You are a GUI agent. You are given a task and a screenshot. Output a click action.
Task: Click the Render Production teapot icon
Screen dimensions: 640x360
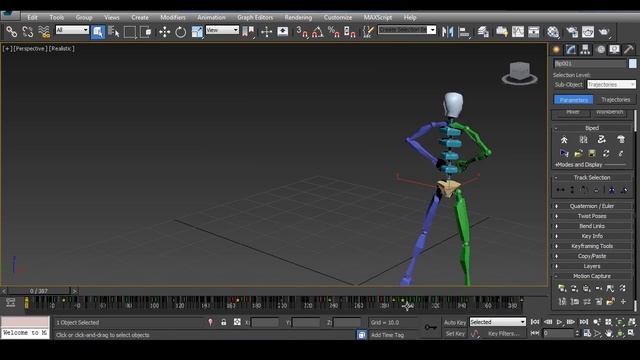tap(604, 31)
